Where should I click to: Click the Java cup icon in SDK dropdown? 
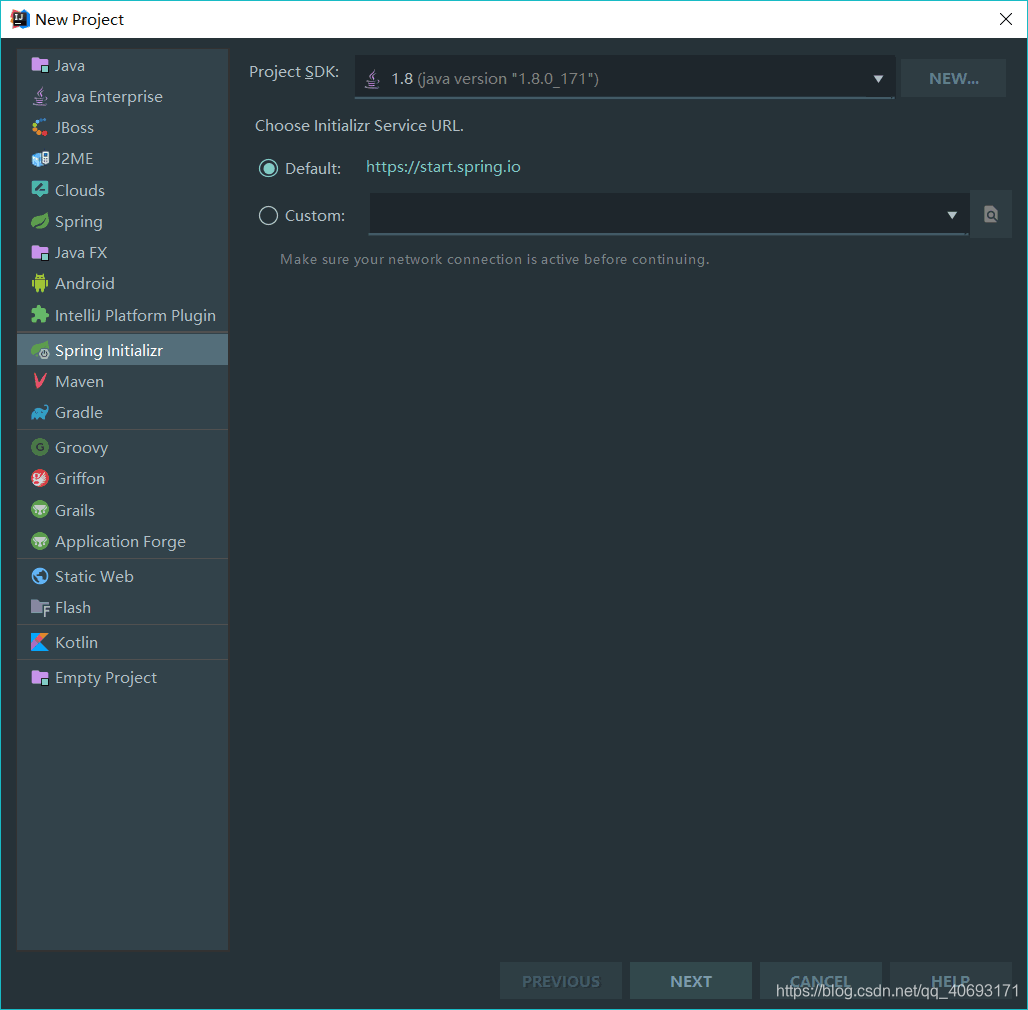coord(372,79)
